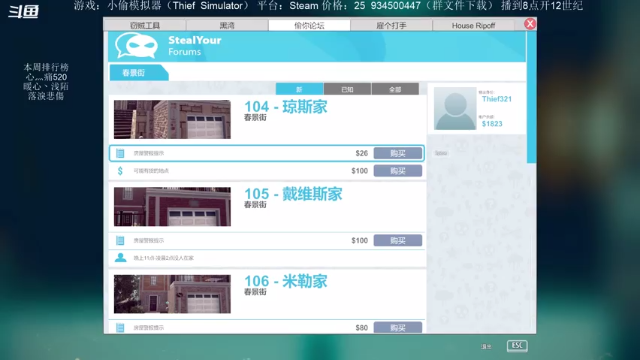Buy the $26 tip for house 104
This screenshot has height=360, width=640.
click(x=398, y=153)
